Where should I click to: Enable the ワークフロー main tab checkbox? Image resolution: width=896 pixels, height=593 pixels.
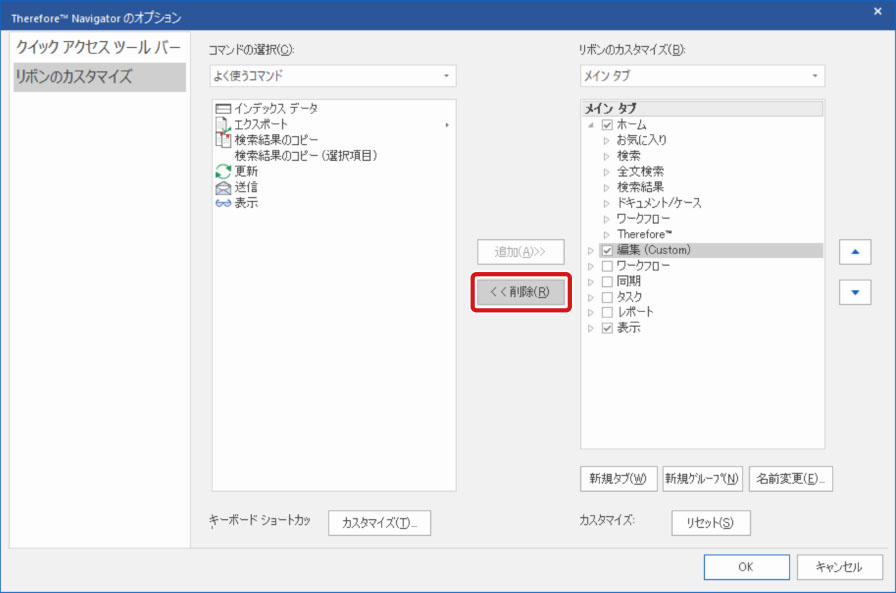[607, 266]
